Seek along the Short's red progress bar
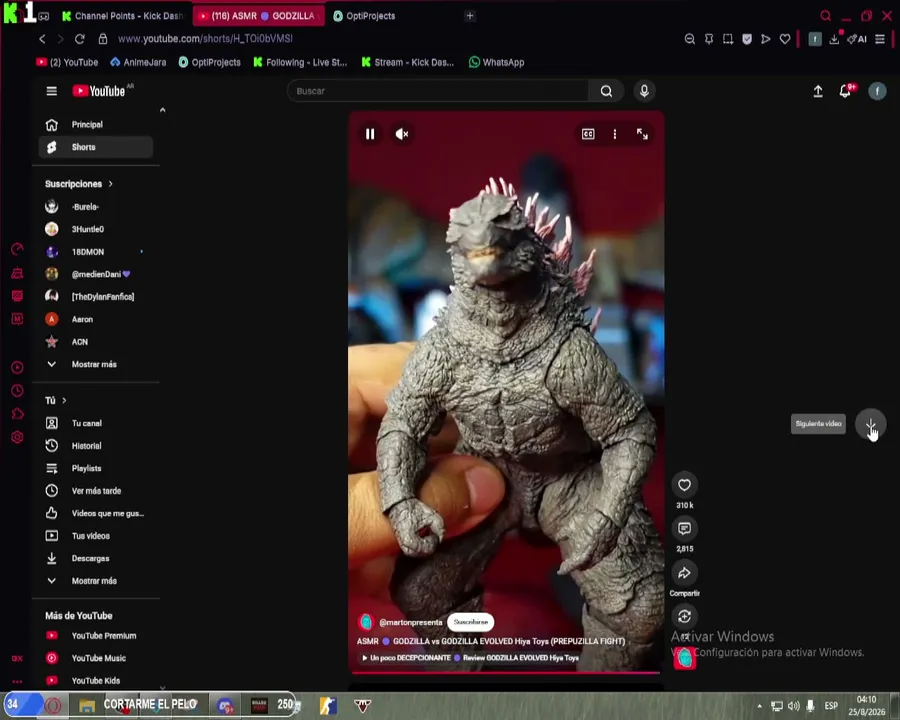The height and width of the screenshot is (720, 900). click(x=506, y=672)
